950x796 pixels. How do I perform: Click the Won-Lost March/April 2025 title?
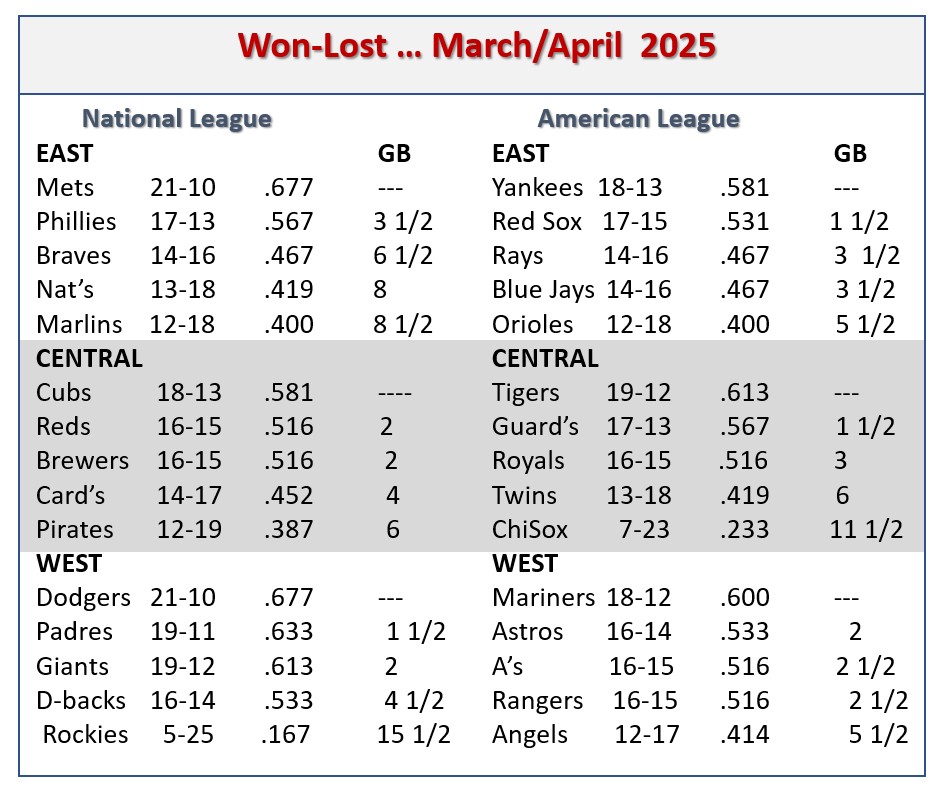(477, 46)
